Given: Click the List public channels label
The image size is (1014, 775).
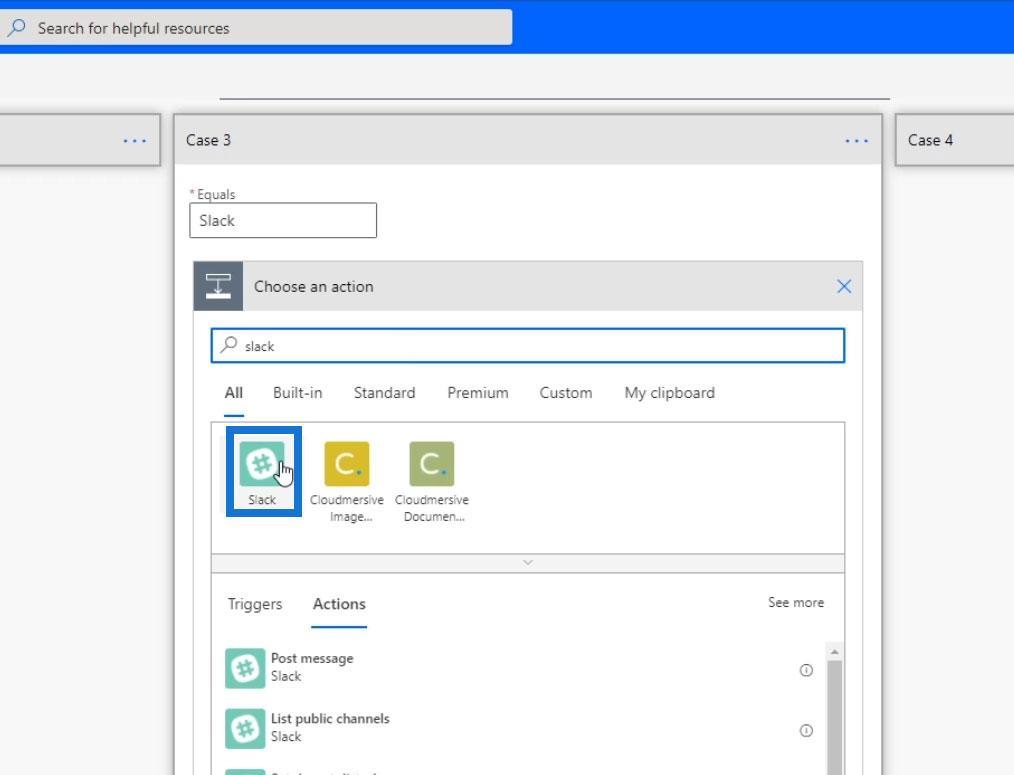Looking at the screenshot, I should point(330,719).
